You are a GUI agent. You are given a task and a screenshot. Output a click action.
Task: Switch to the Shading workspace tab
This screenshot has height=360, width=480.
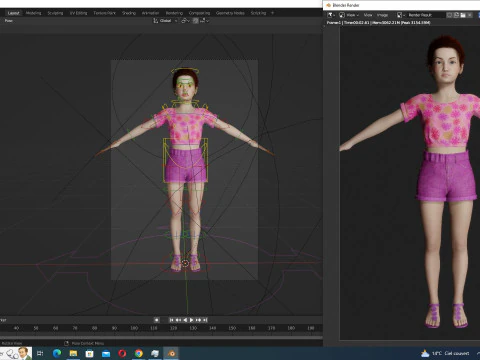pos(129,13)
